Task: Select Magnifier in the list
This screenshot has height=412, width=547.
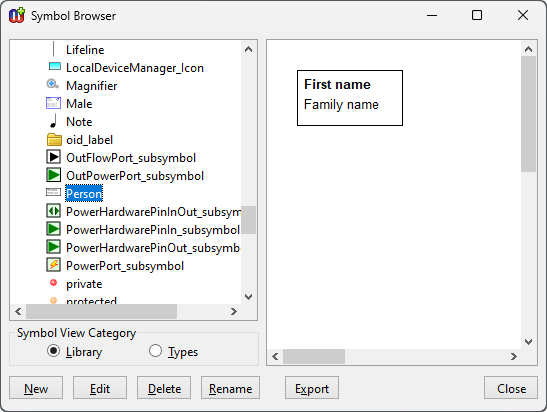Action: pyautogui.click(x=92, y=86)
